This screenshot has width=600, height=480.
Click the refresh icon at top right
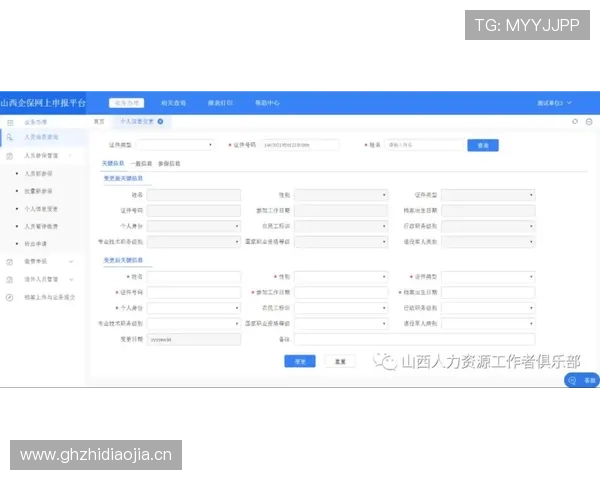pos(575,122)
